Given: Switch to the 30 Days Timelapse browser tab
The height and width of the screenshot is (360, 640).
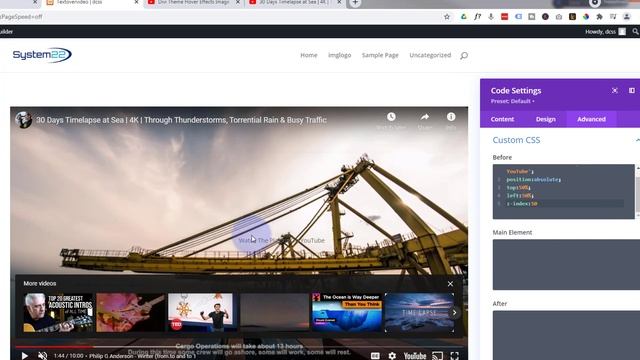Looking at the screenshot, I should (x=295, y=2).
